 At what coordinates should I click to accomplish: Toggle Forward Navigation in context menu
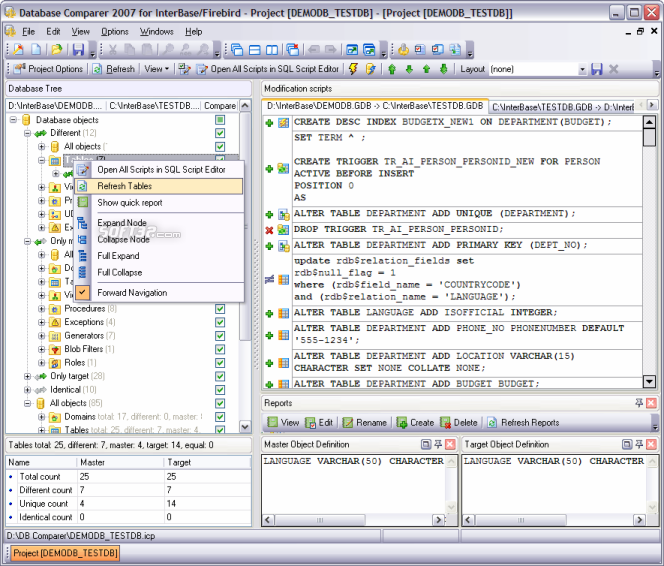coord(159,293)
